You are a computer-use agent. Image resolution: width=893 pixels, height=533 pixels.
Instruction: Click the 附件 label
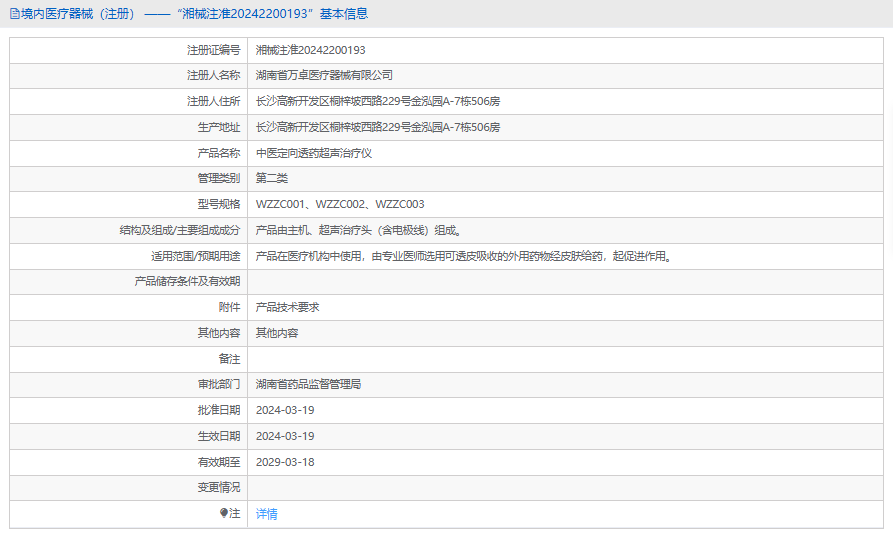coord(230,308)
